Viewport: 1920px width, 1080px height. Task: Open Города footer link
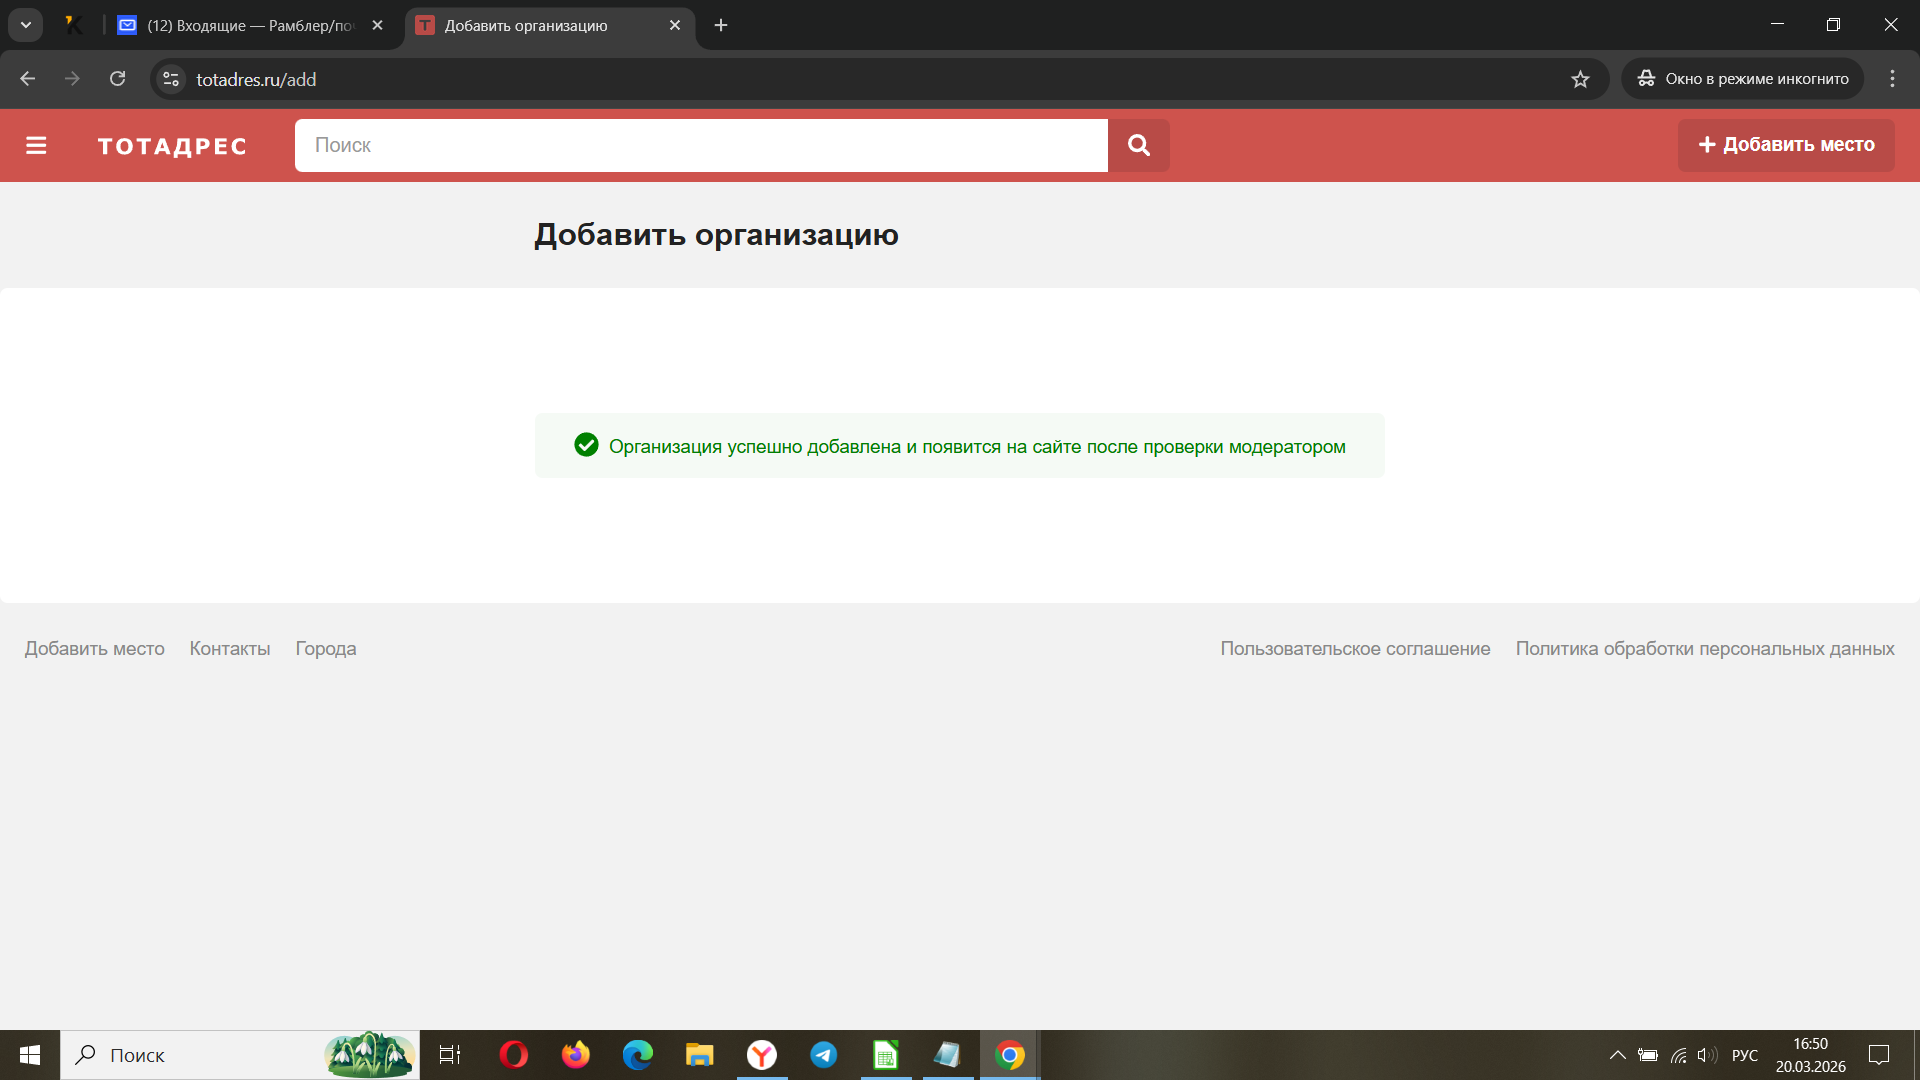(326, 648)
